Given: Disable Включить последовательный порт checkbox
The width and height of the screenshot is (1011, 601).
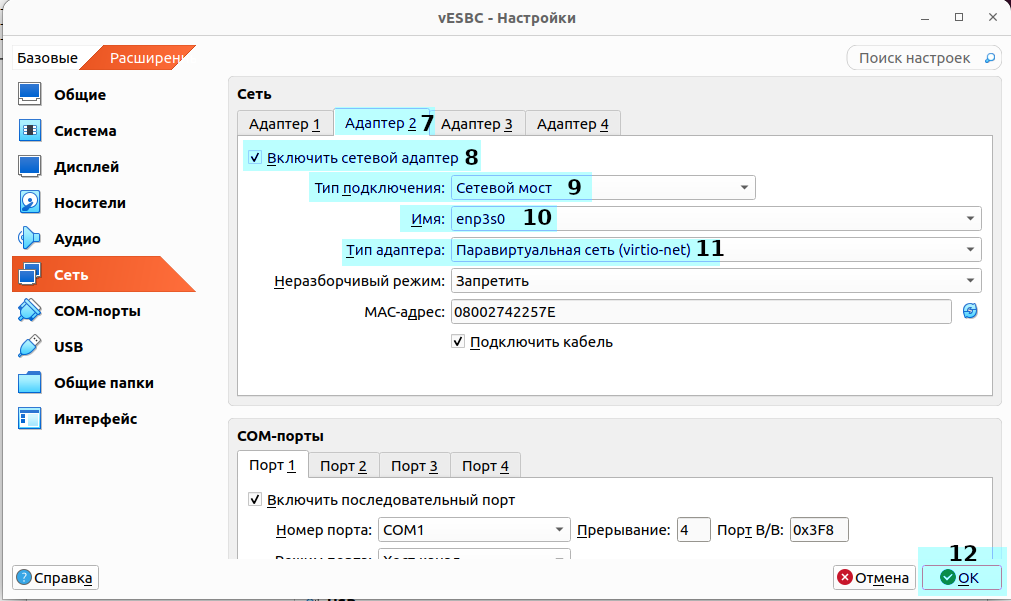Looking at the screenshot, I should pos(255,500).
